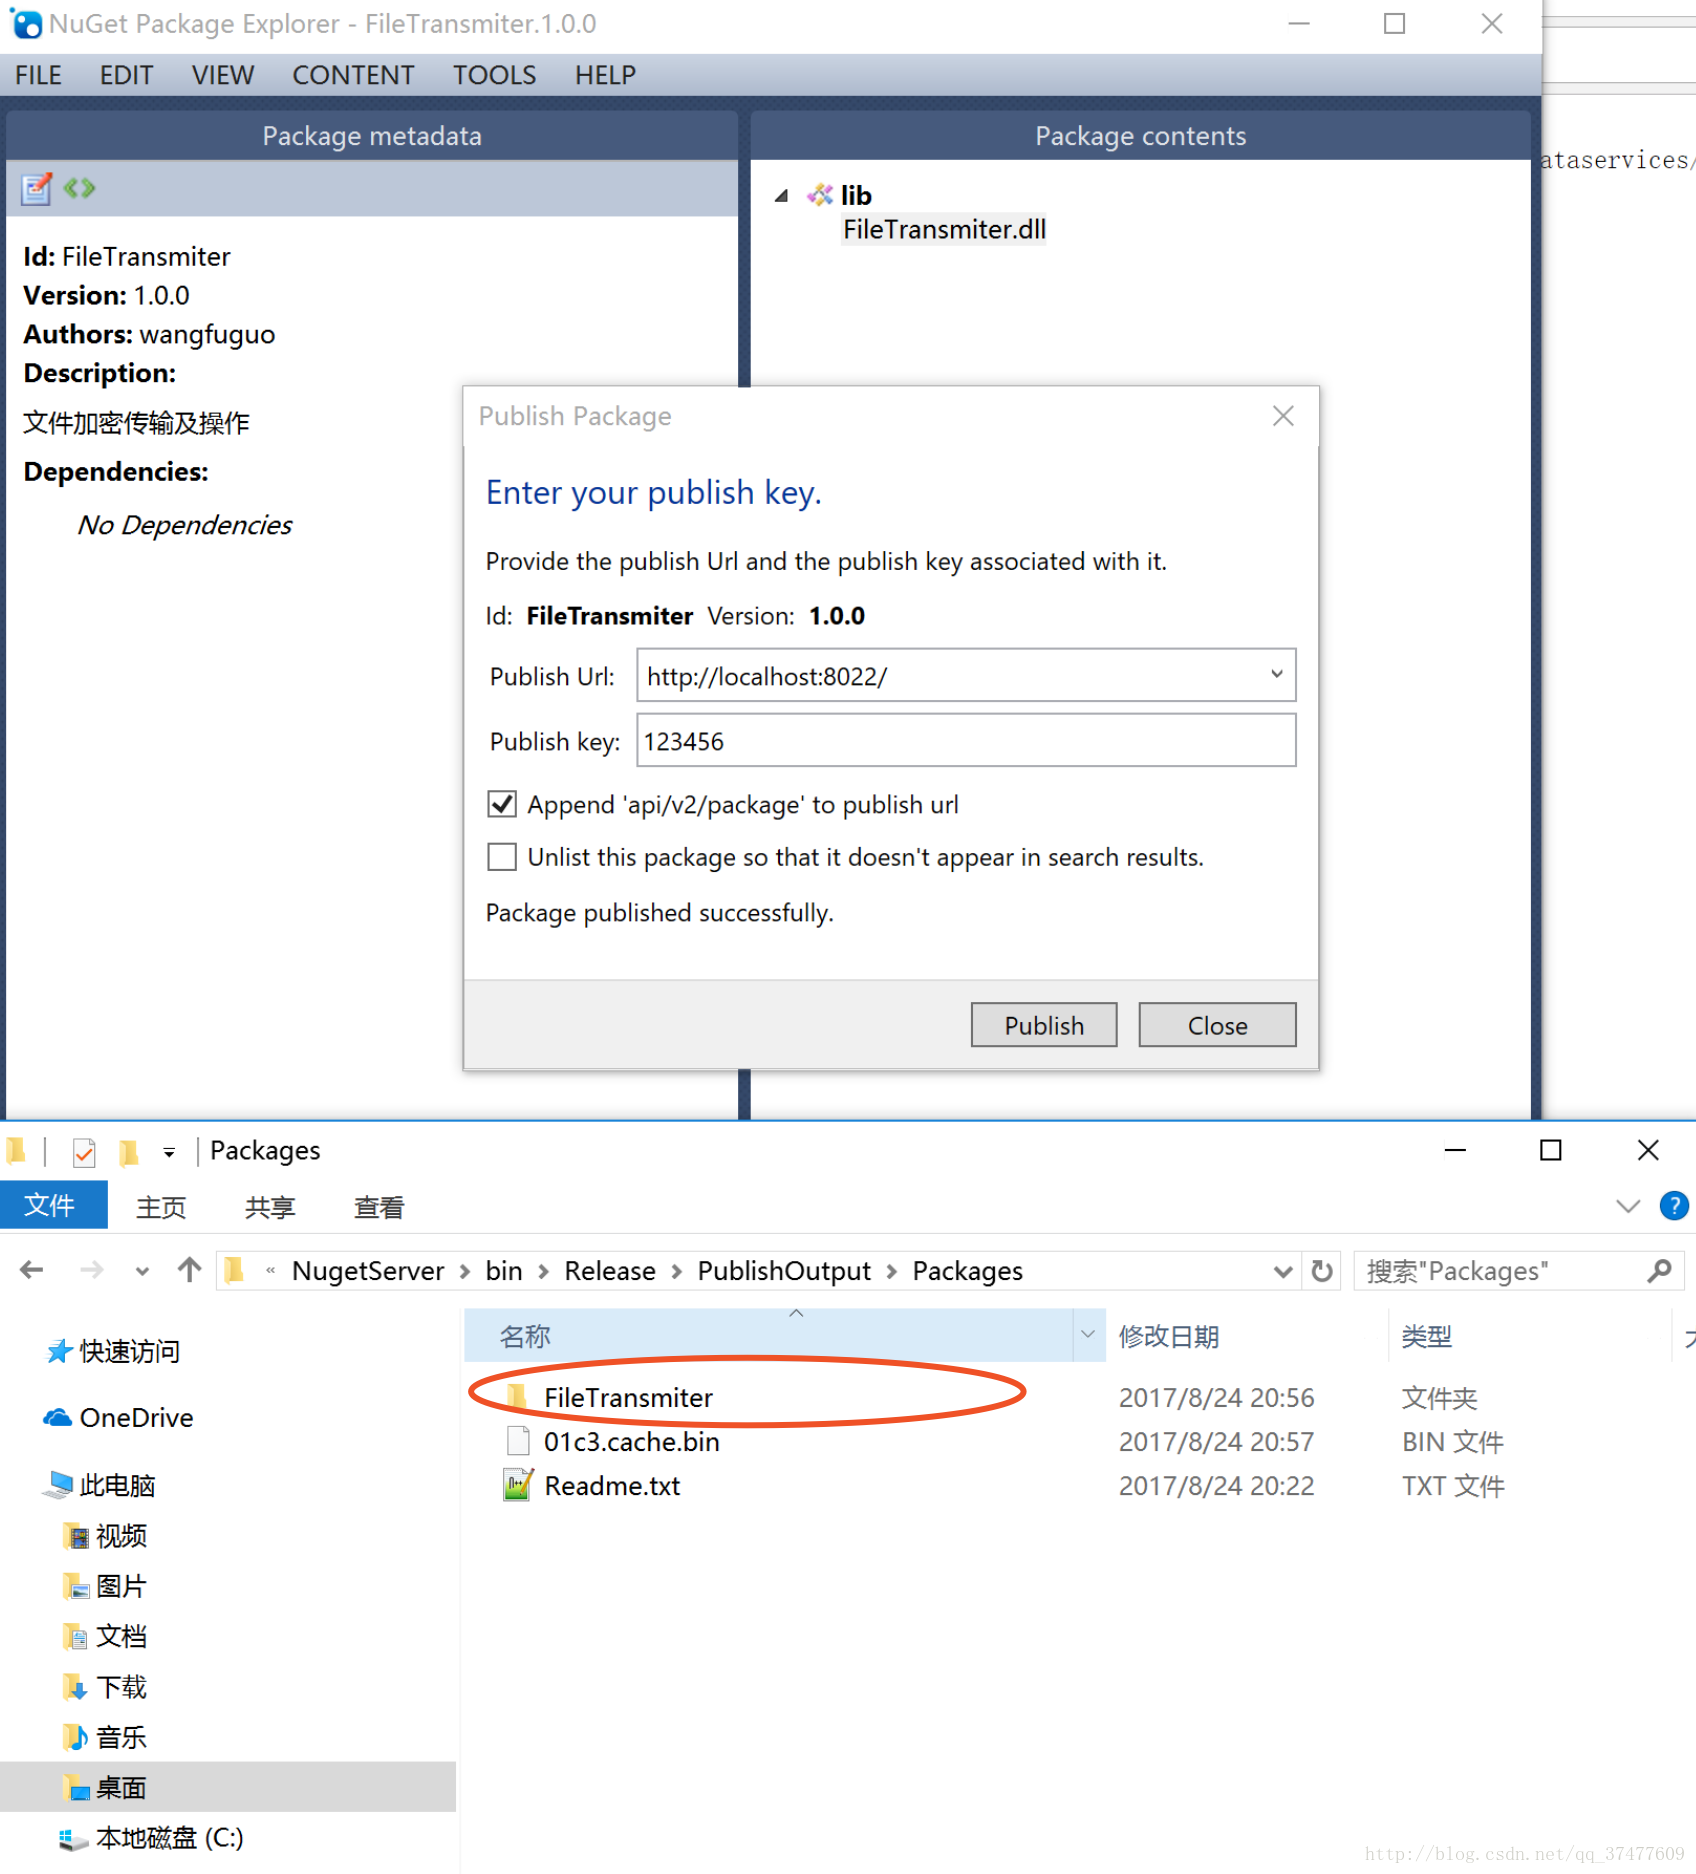Expand the Explorer ribbon chevron
The width and height of the screenshot is (1696, 1874).
1628,1206
